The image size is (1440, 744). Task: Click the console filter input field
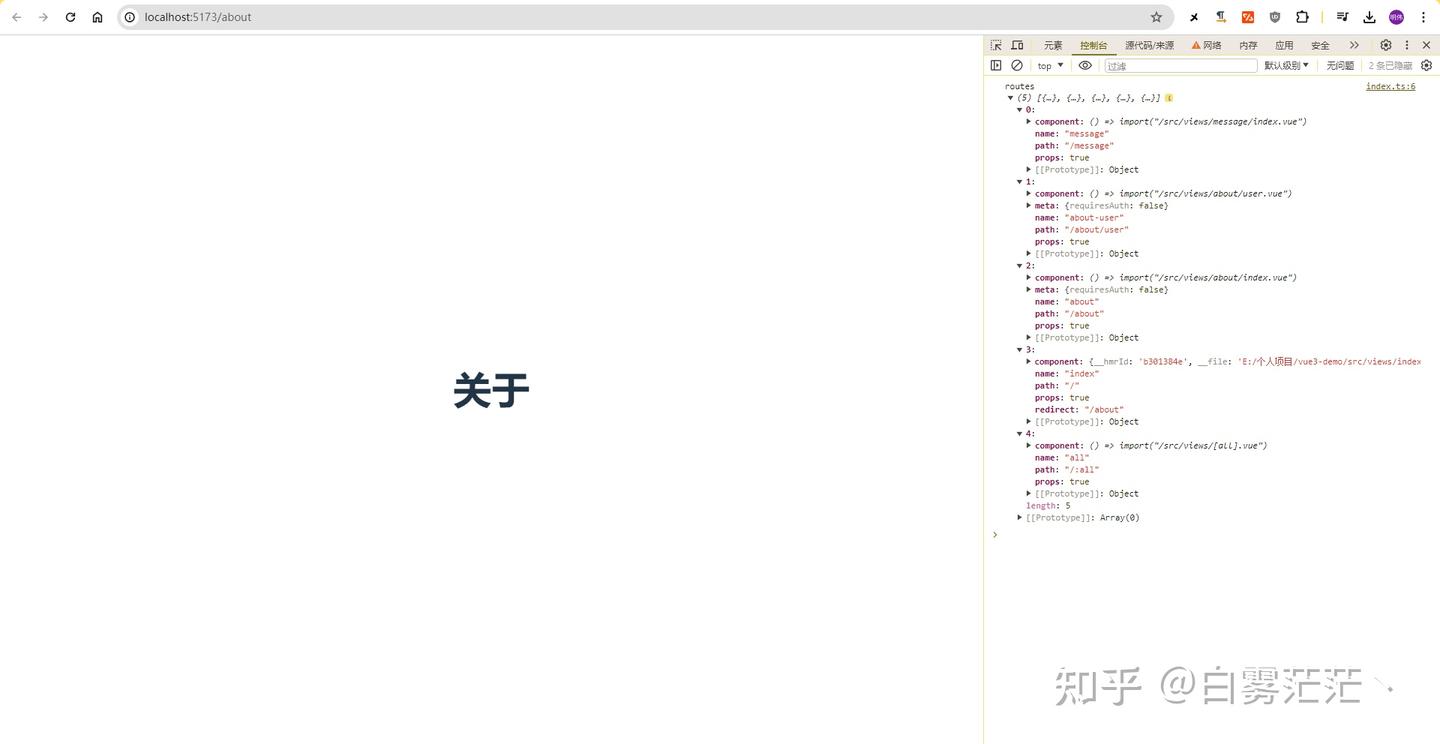(x=1180, y=65)
